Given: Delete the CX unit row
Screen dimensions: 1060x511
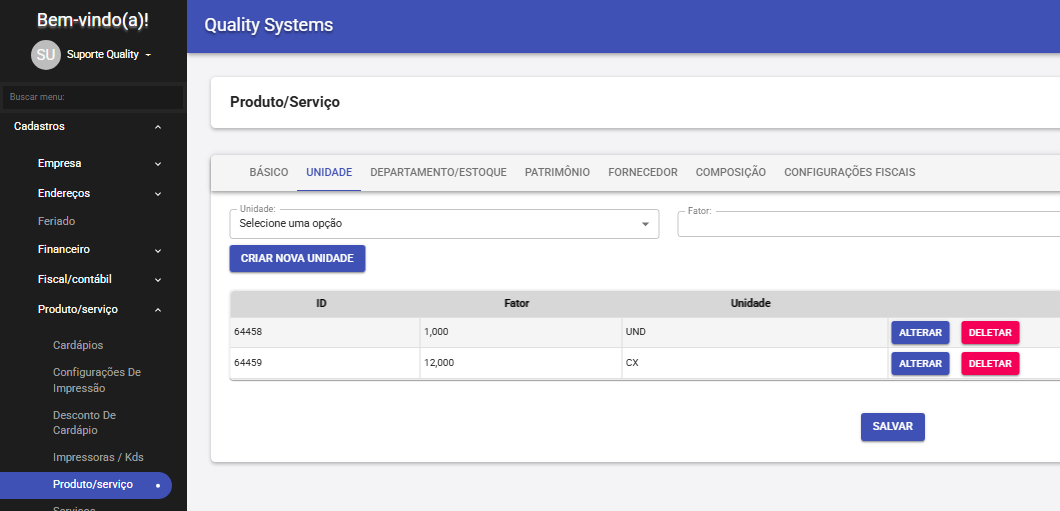Looking at the screenshot, I should [x=990, y=363].
